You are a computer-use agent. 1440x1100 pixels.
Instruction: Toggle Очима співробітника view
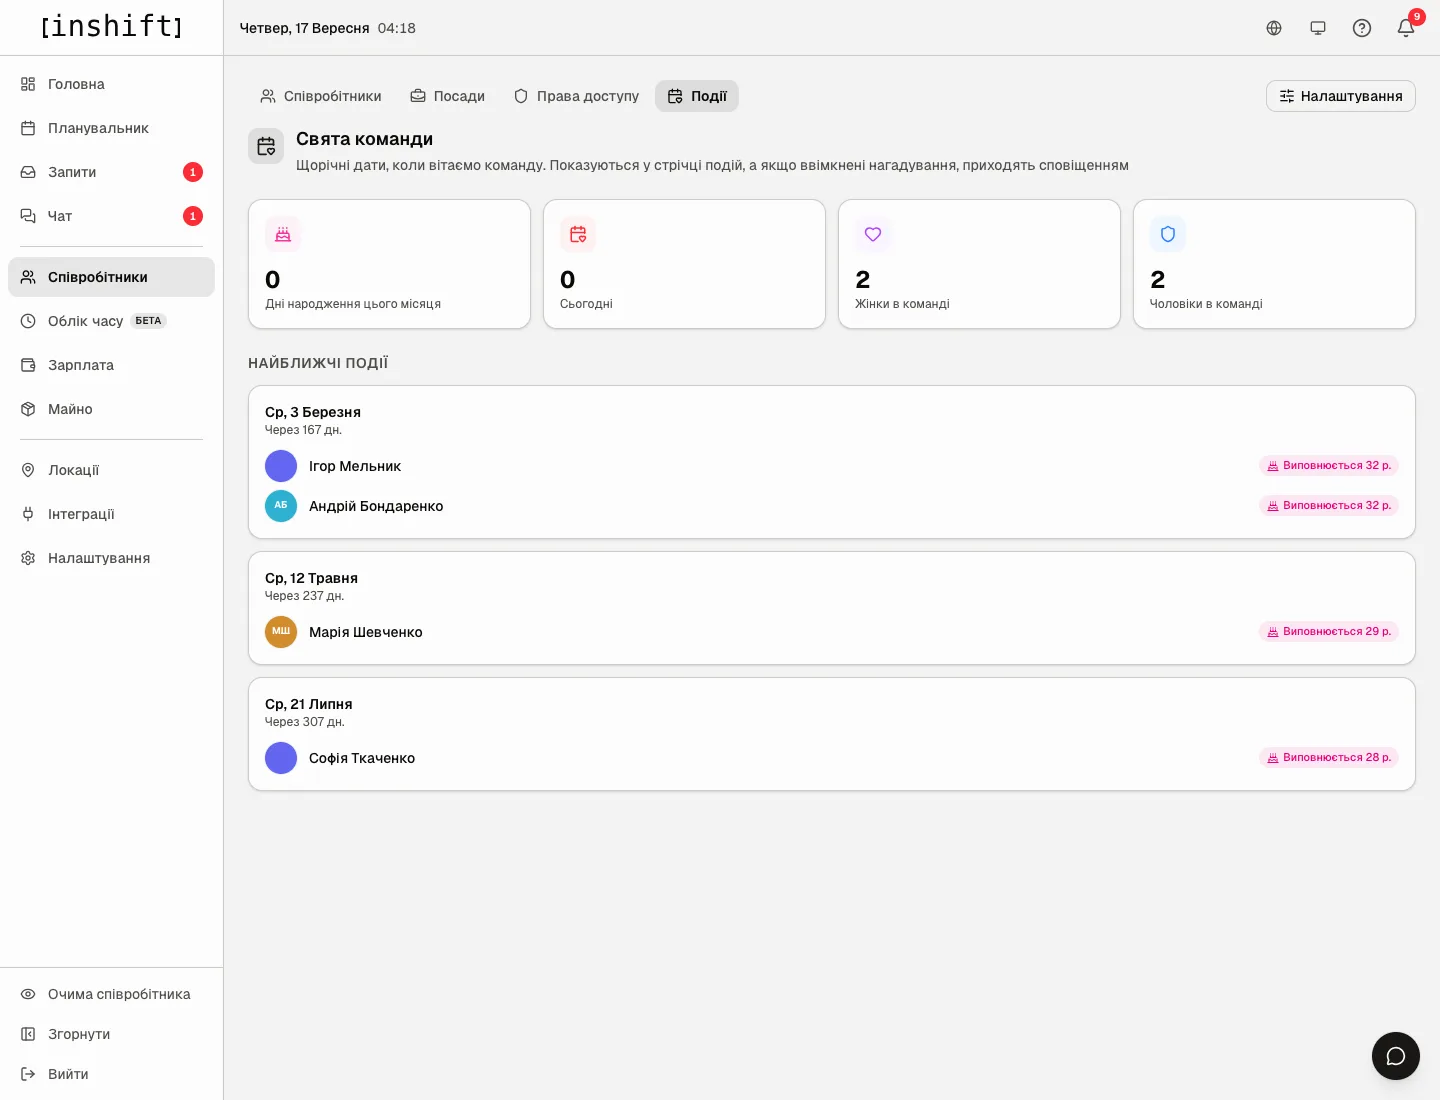[111, 994]
